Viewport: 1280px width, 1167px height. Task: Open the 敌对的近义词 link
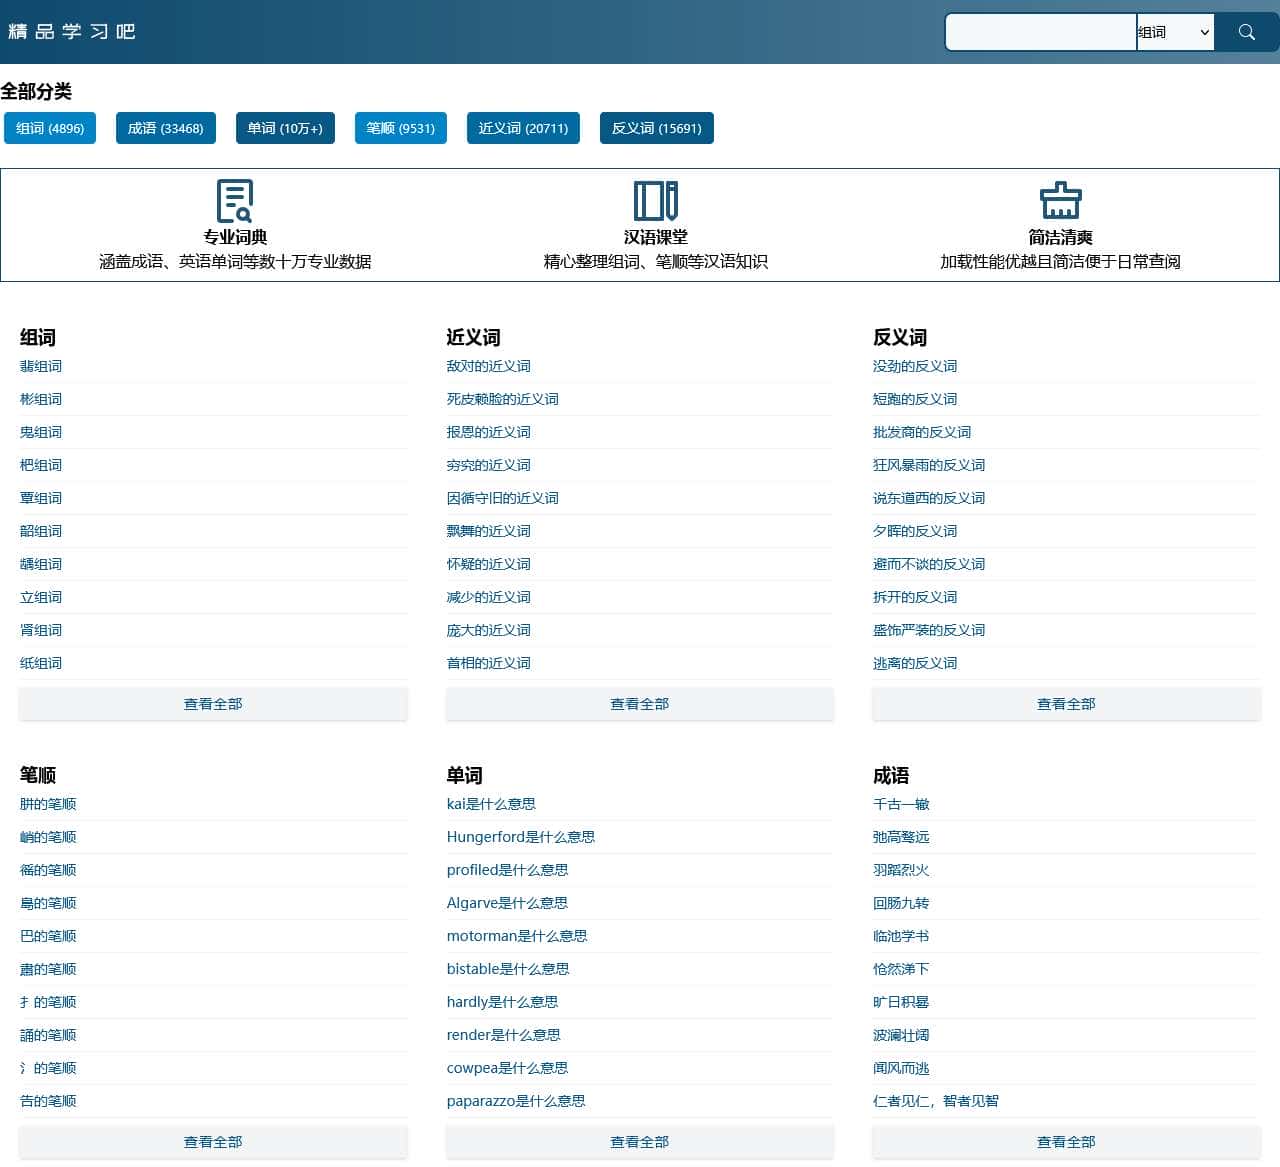pos(489,366)
